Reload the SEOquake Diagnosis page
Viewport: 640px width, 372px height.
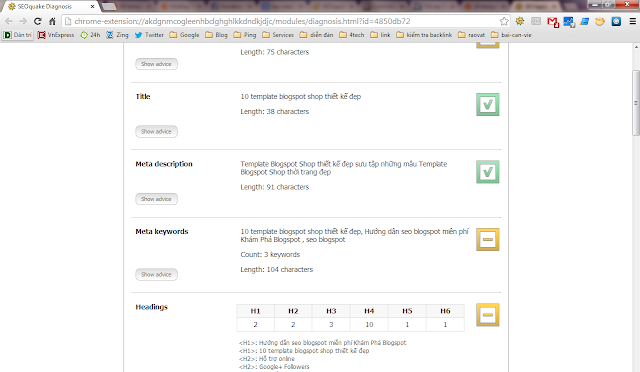(x=38, y=21)
